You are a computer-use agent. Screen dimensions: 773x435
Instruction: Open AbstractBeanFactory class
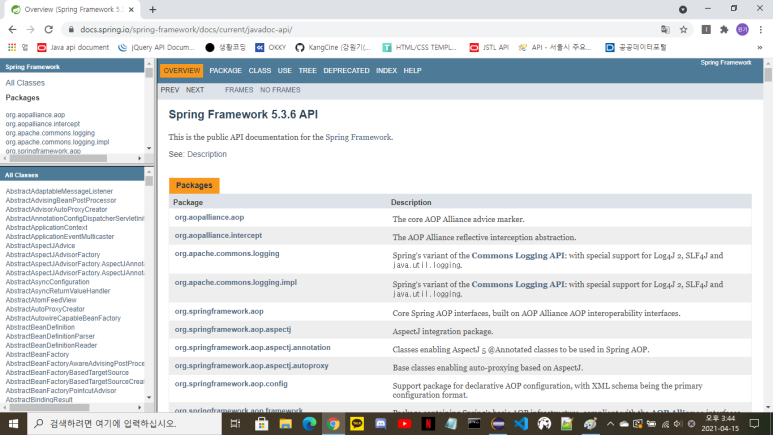click(x=37, y=354)
